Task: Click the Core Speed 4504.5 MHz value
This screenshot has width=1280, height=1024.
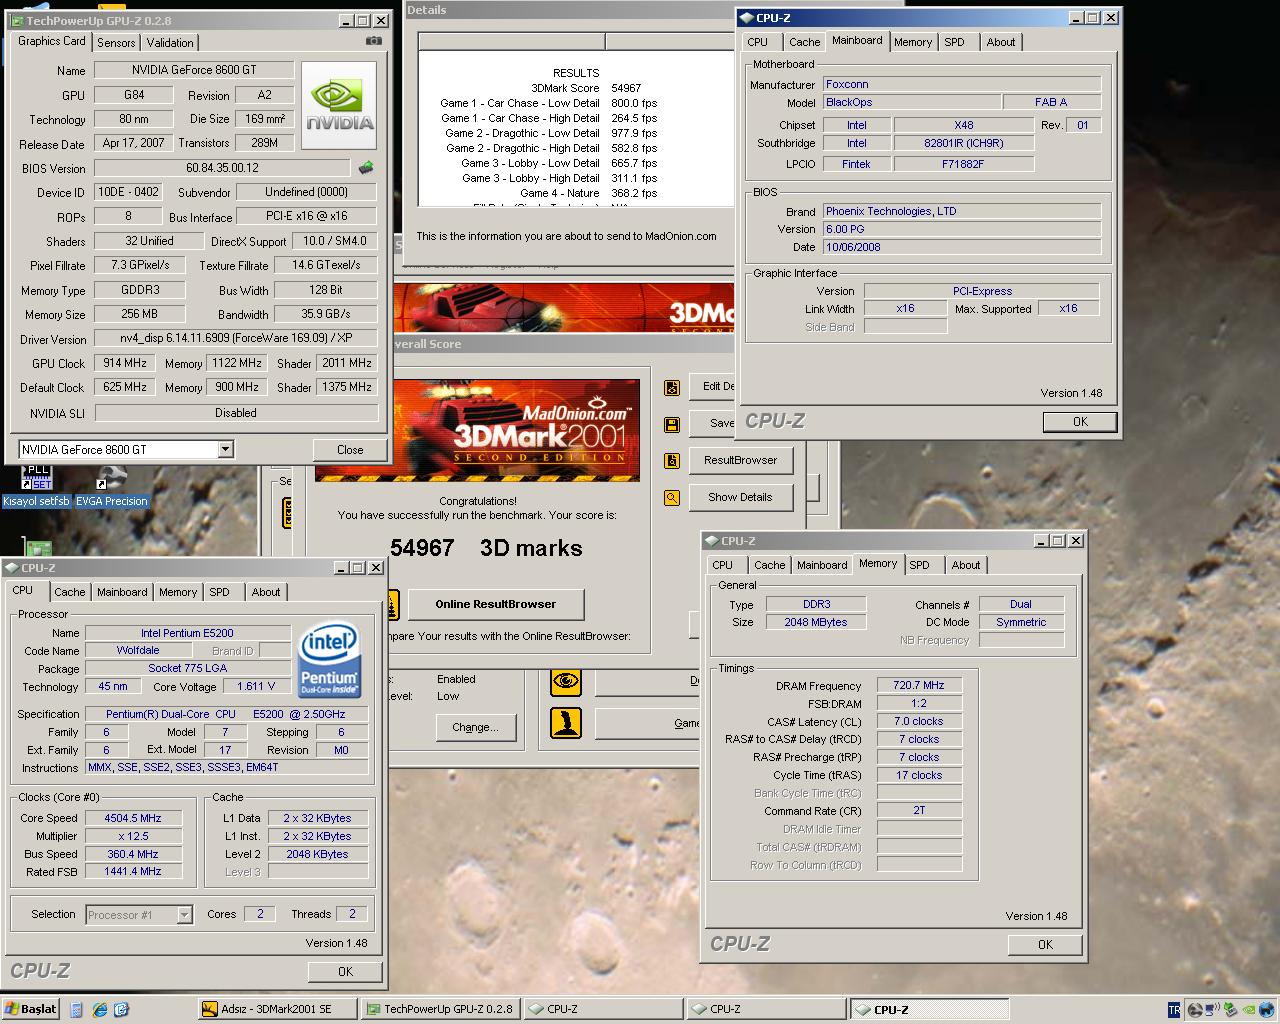Action: coord(133,818)
